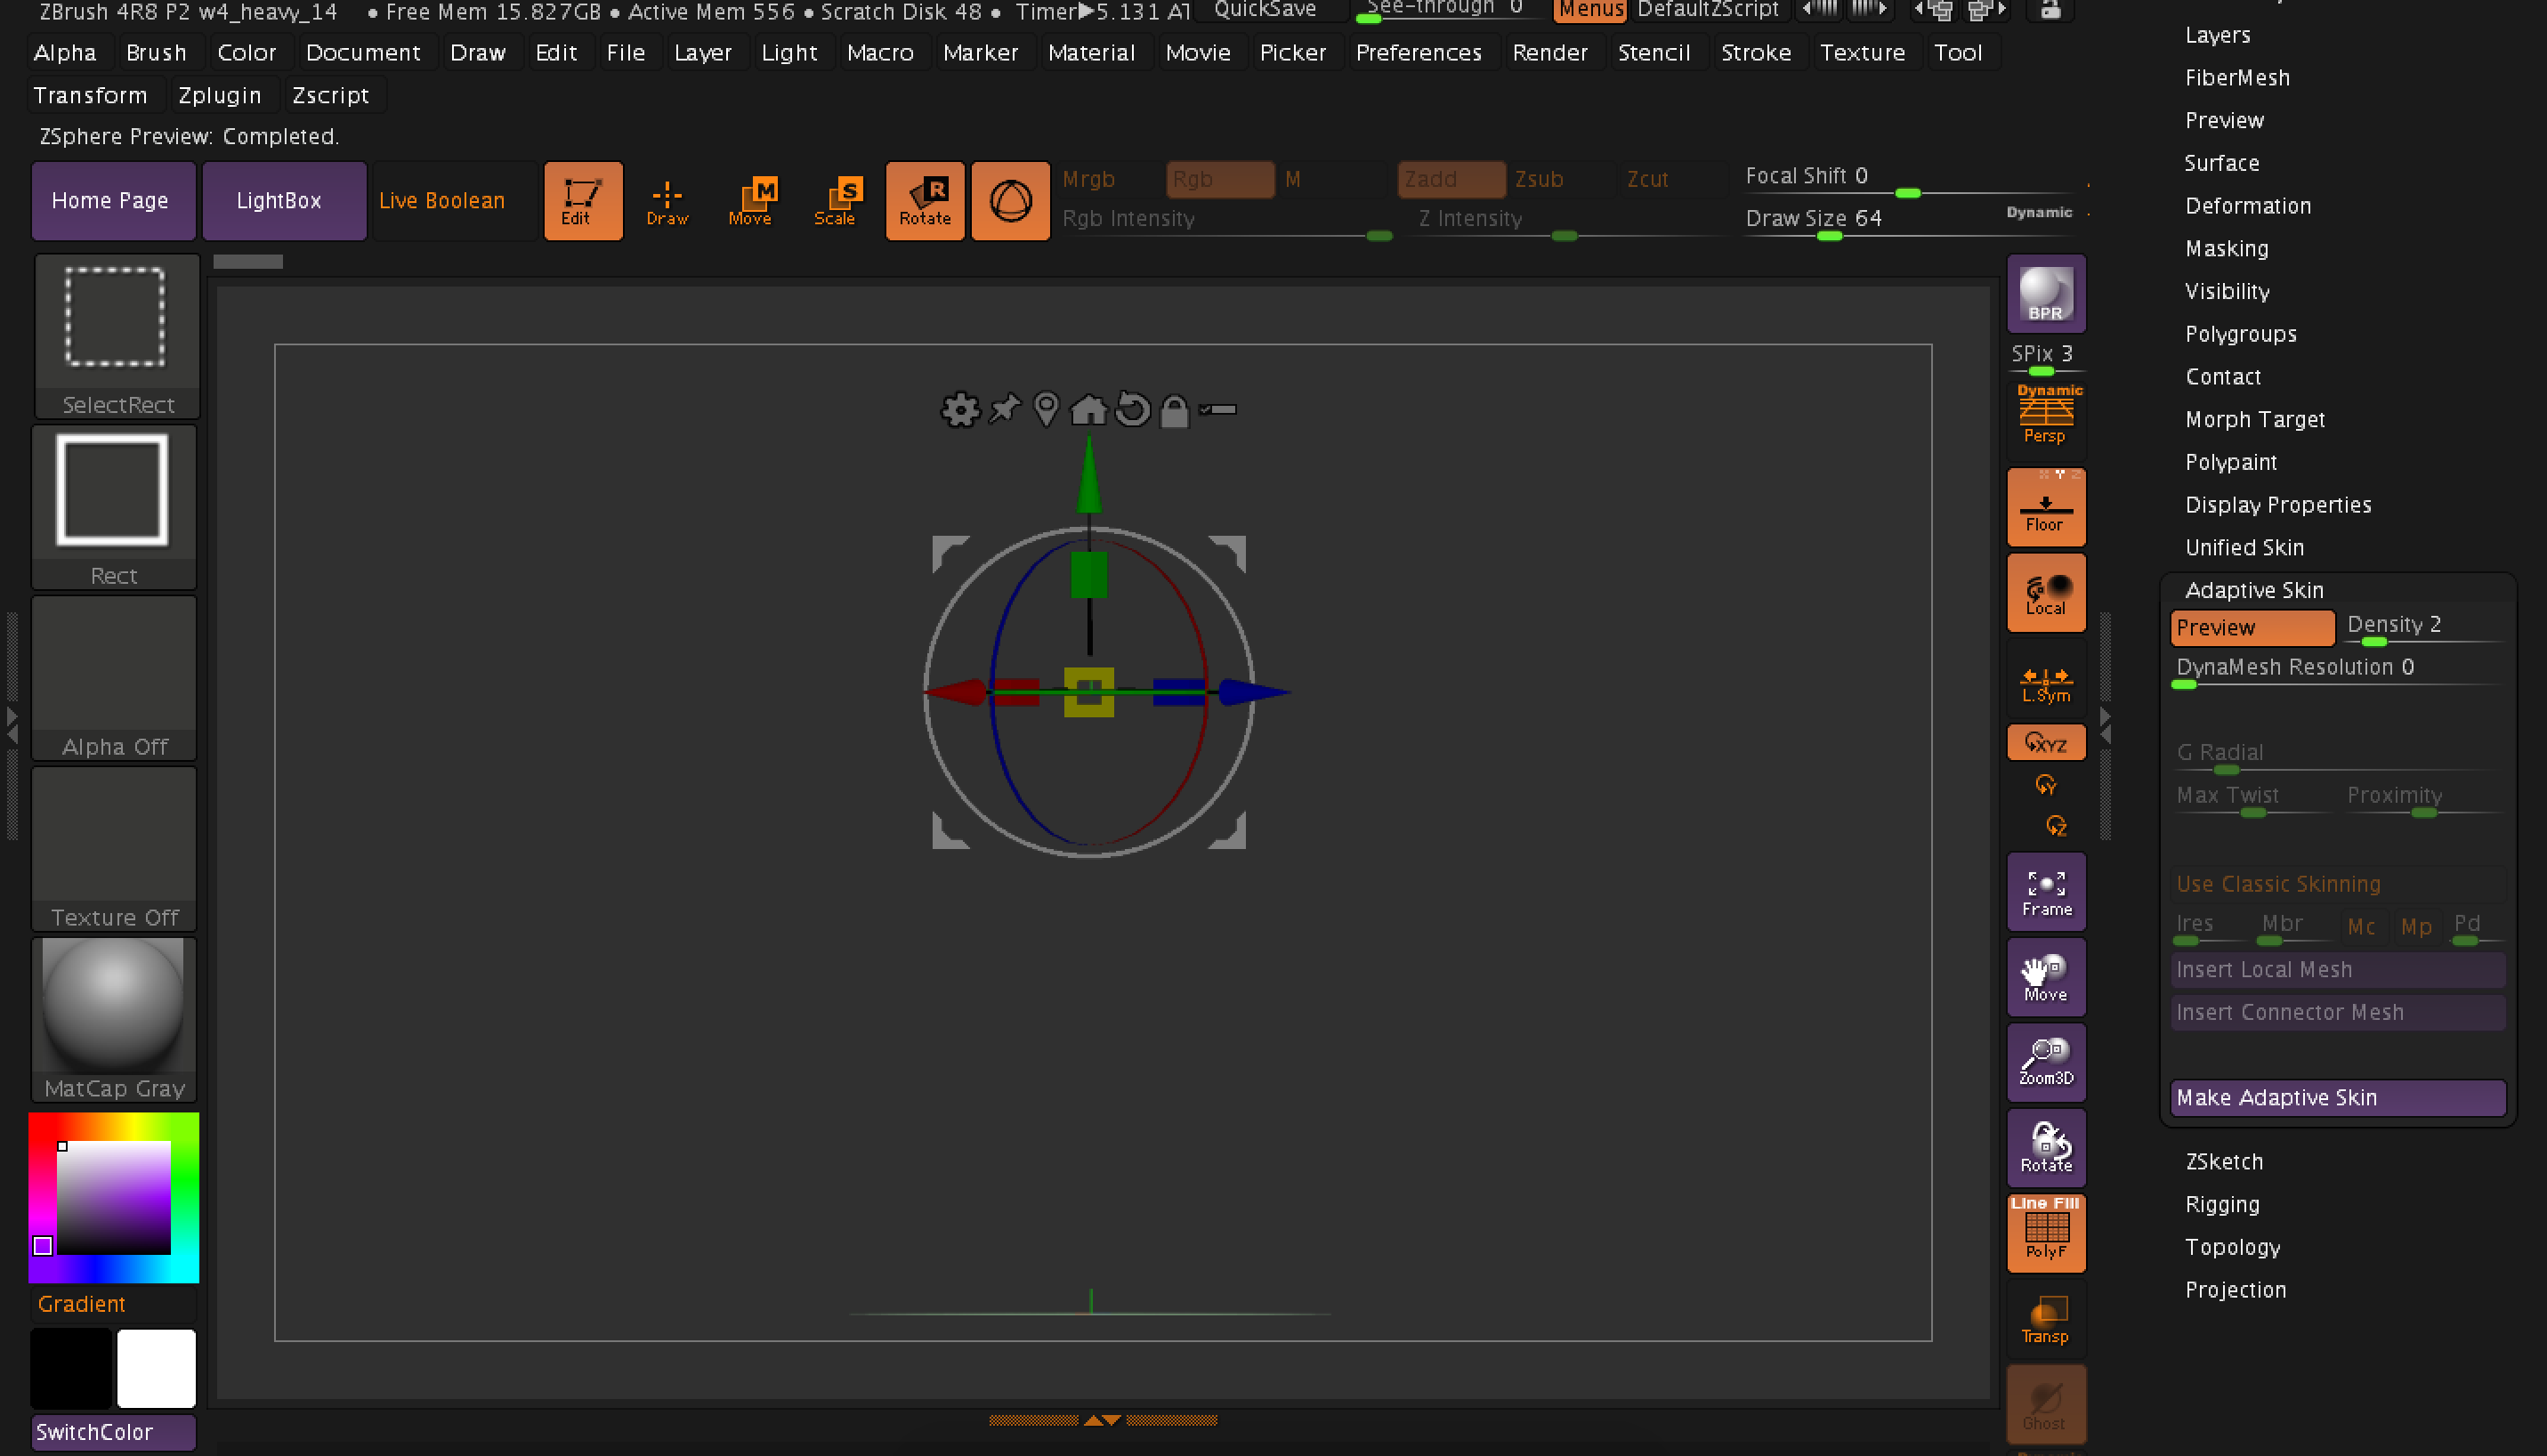2547x1456 pixels.
Task: Click the Frame icon to fit mesh
Action: tap(2045, 891)
